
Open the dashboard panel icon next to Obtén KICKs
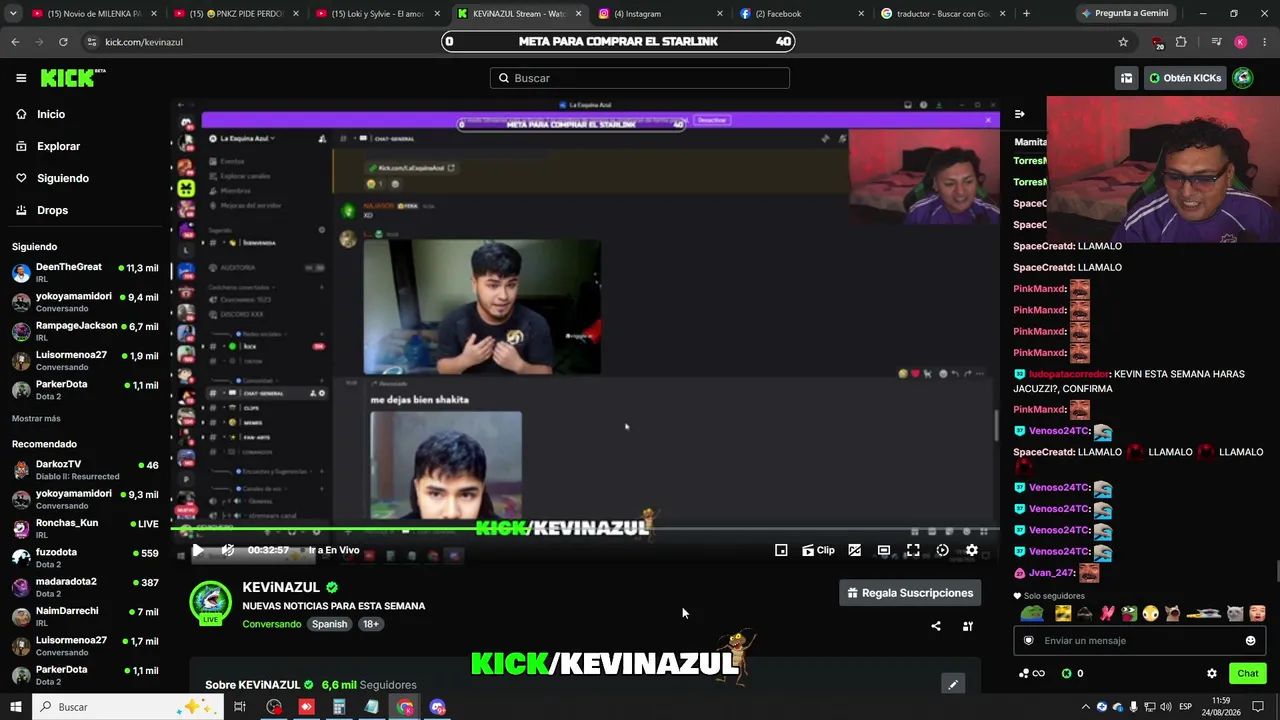tap(1126, 78)
